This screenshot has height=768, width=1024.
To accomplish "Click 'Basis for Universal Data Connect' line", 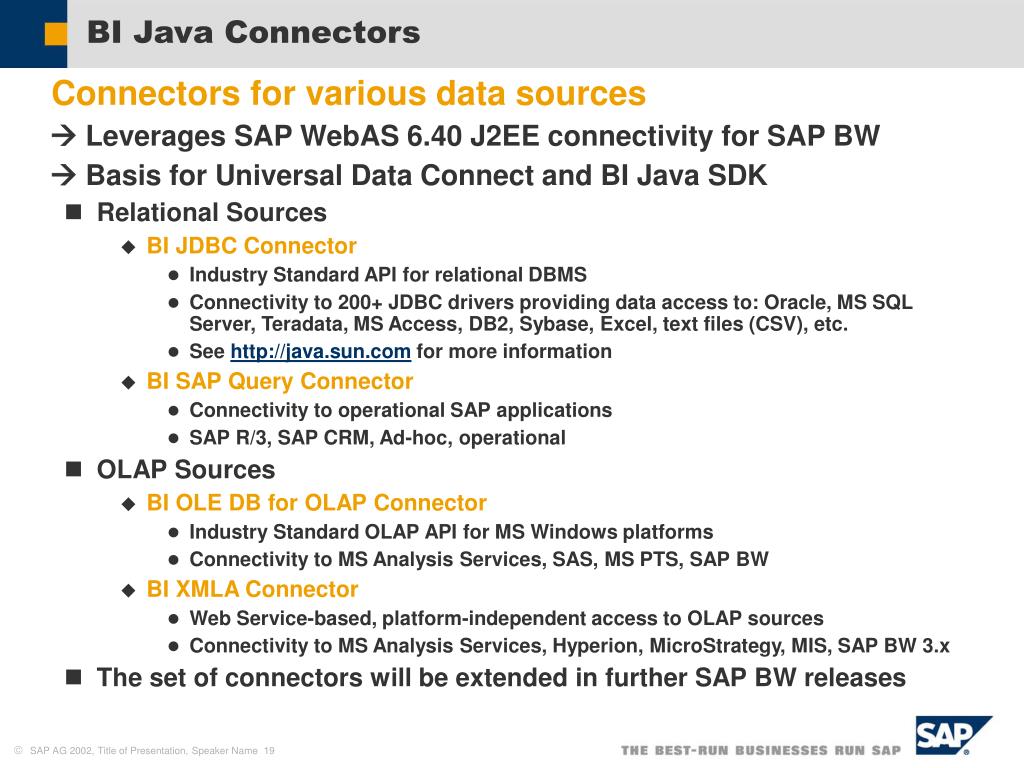I will (x=426, y=176).
